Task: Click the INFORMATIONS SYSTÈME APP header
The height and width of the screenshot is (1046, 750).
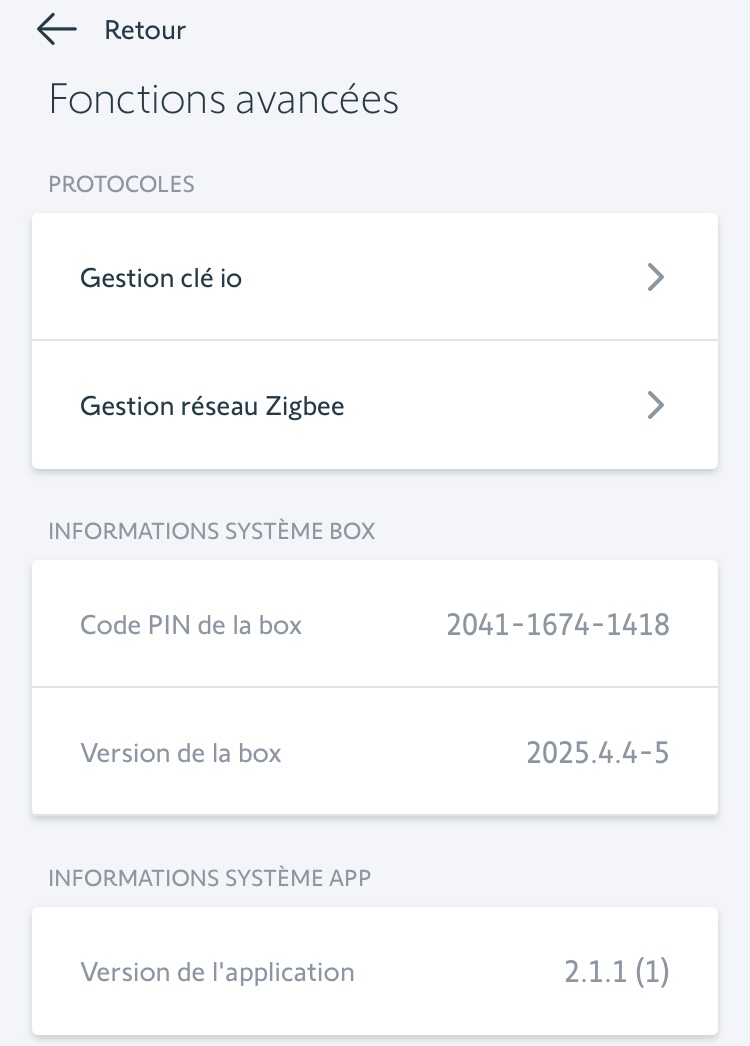Action: (210, 878)
